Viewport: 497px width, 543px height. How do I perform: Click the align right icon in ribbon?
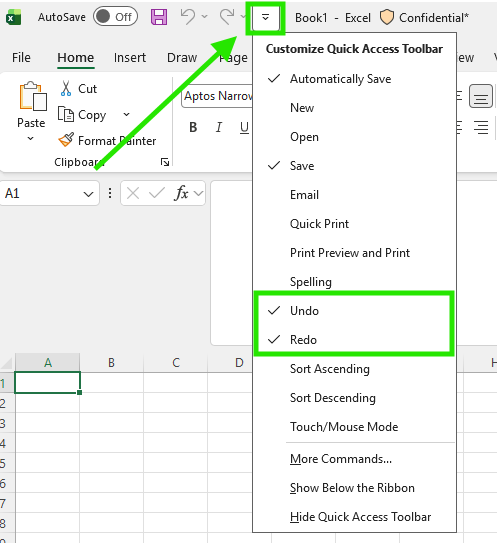tap(481, 127)
